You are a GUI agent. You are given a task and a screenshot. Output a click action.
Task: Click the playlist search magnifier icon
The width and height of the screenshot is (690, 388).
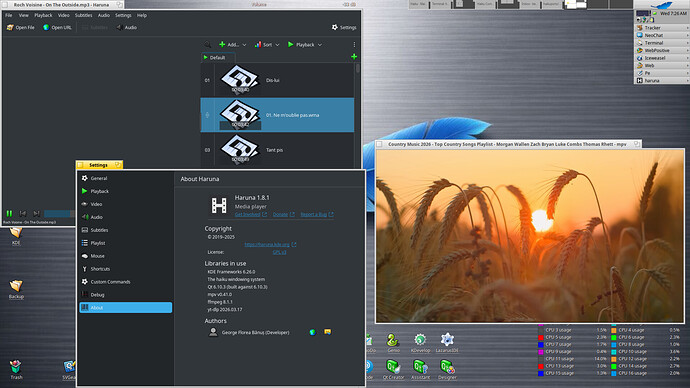coord(208,44)
